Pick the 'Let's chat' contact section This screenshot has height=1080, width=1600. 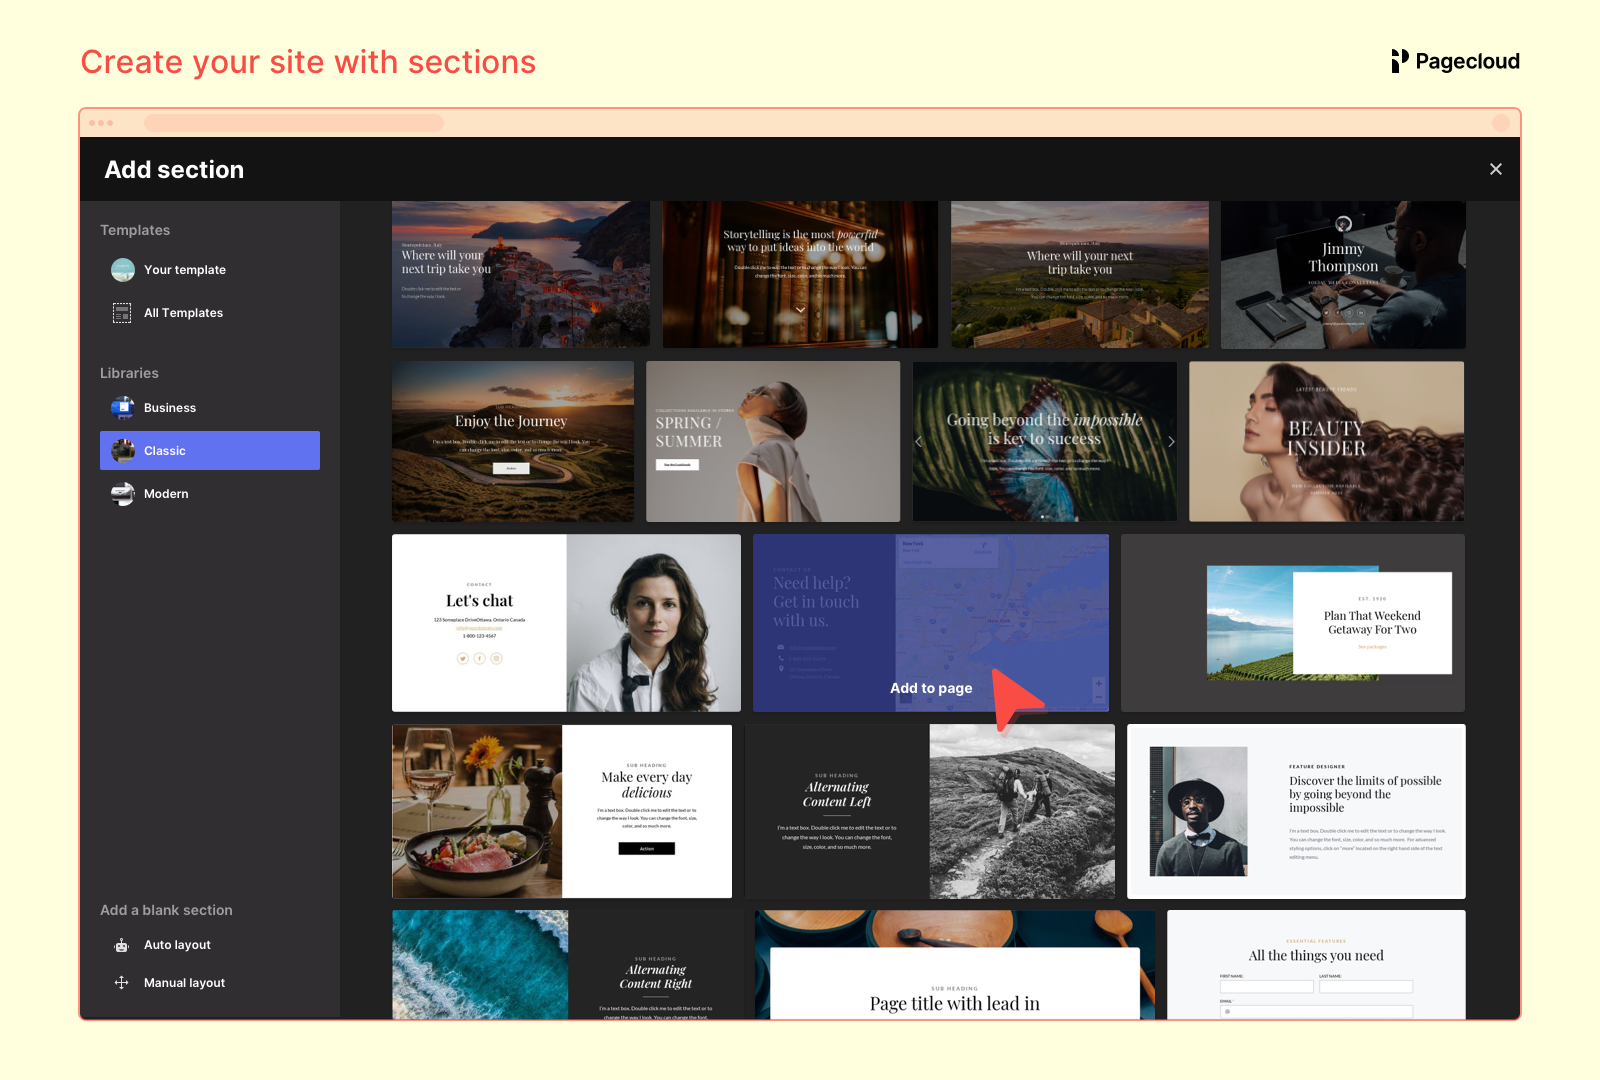pyautogui.click(x=566, y=623)
